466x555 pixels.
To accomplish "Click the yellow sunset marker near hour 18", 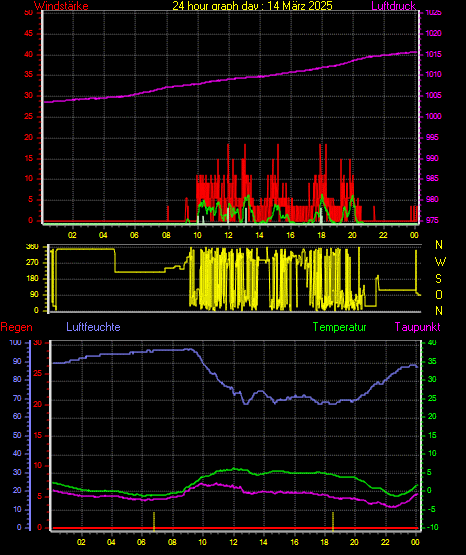I will click(x=333, y=521).
